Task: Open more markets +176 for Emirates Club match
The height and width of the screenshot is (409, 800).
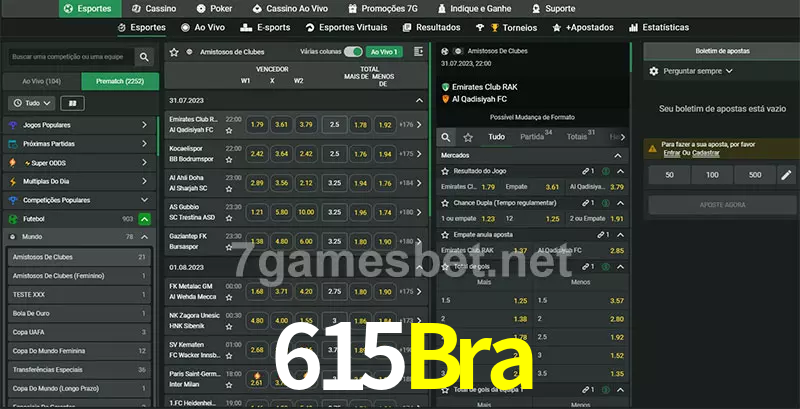Action: click(x=411, y=124)
